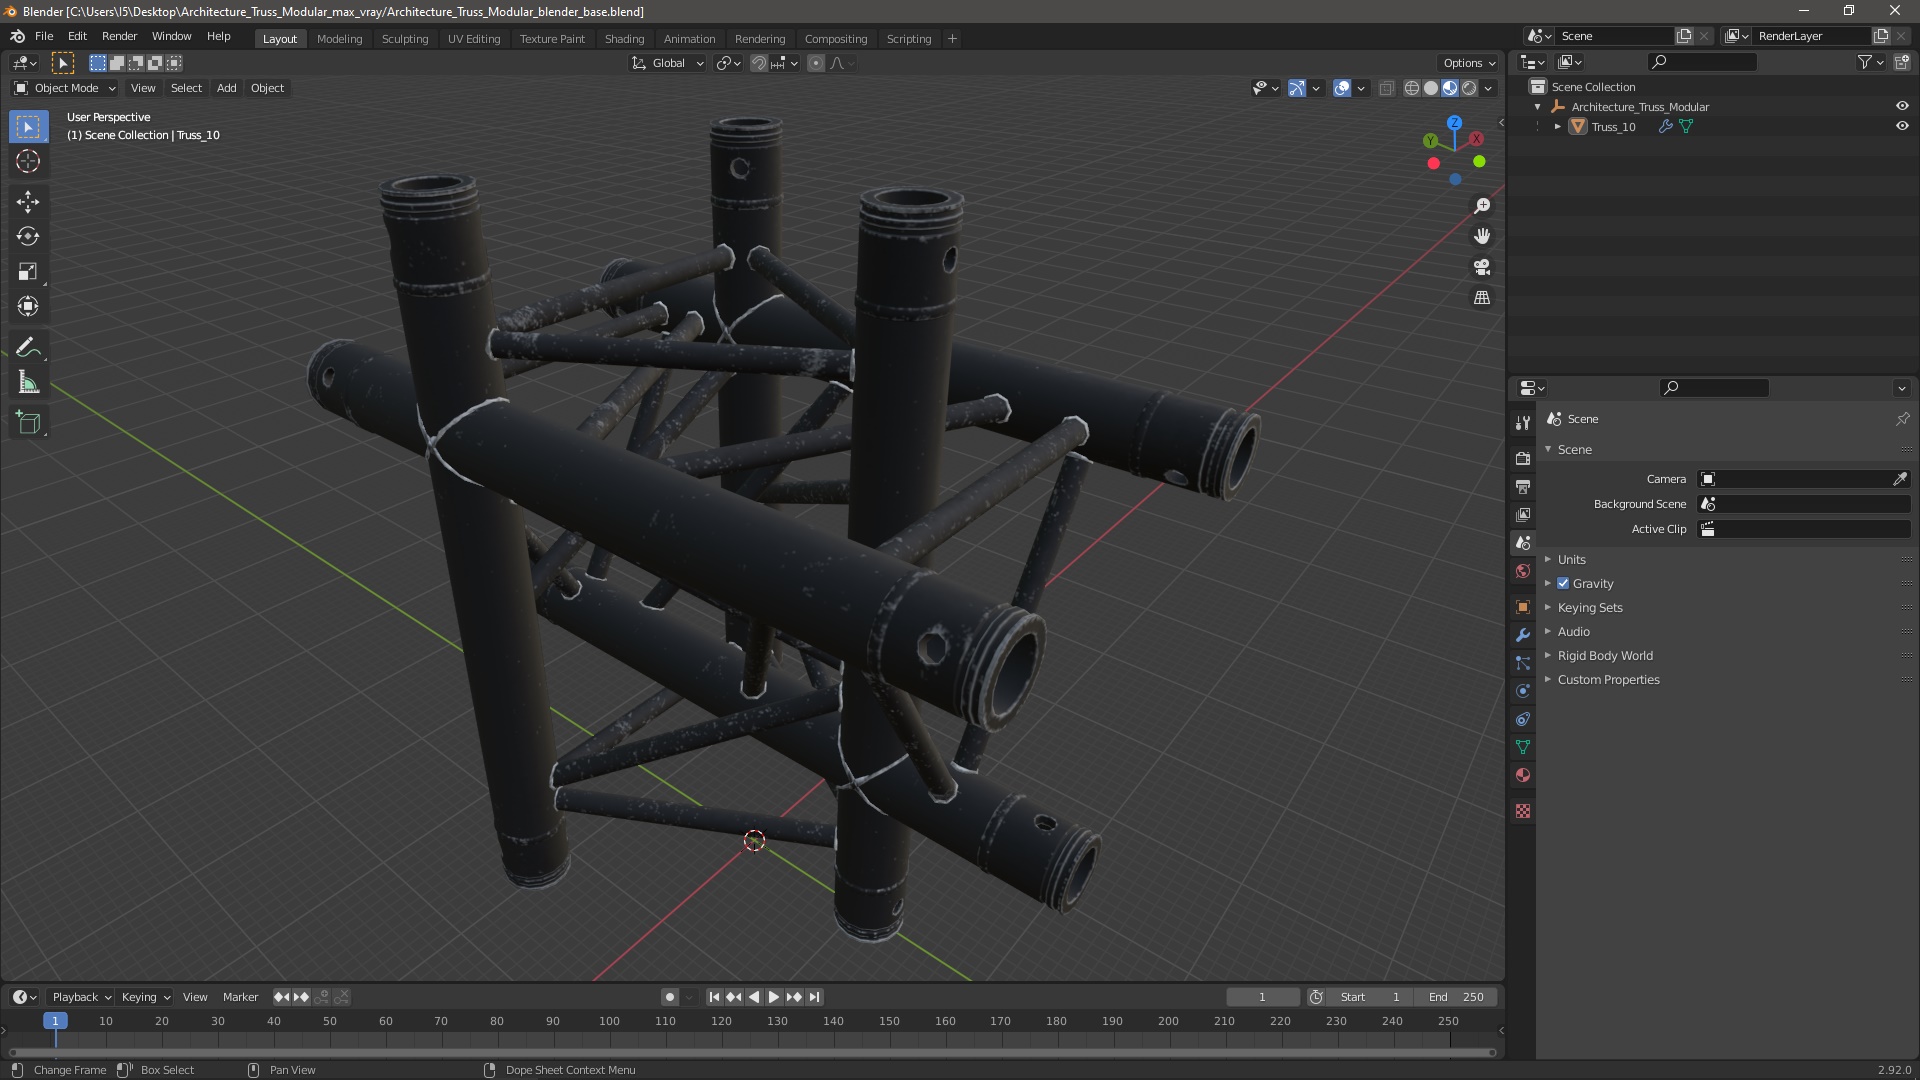This screenshot has width=1920, height=1080.
Task: Open Material properties tab
Action: pos(1523,775)
